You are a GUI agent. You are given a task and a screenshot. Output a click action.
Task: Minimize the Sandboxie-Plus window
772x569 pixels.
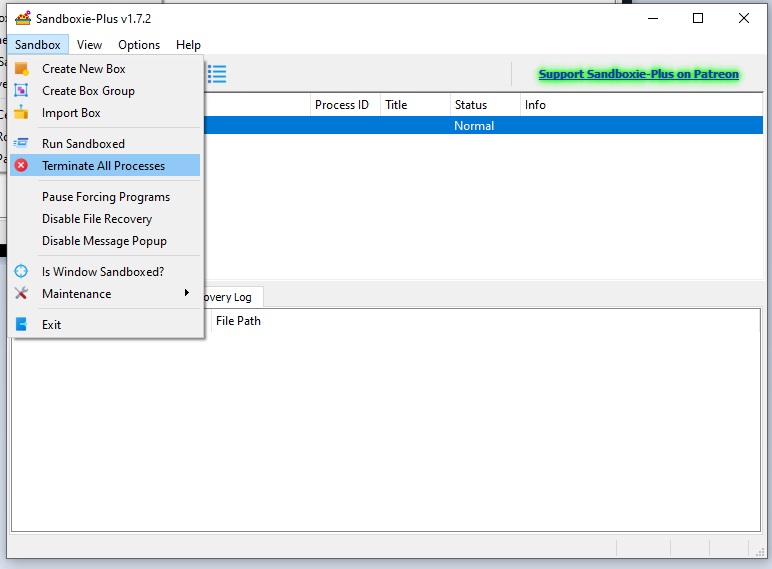[653, 19]
